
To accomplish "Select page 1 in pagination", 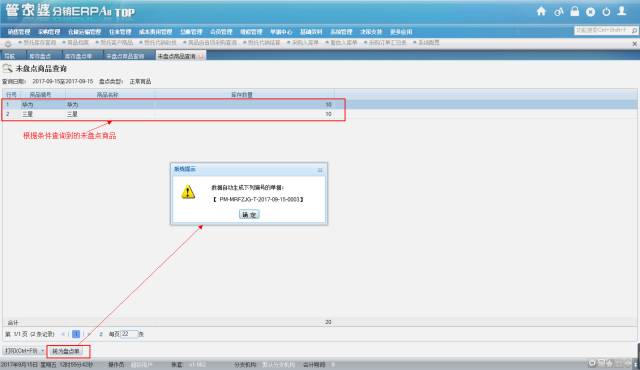I will pos(76,334).
